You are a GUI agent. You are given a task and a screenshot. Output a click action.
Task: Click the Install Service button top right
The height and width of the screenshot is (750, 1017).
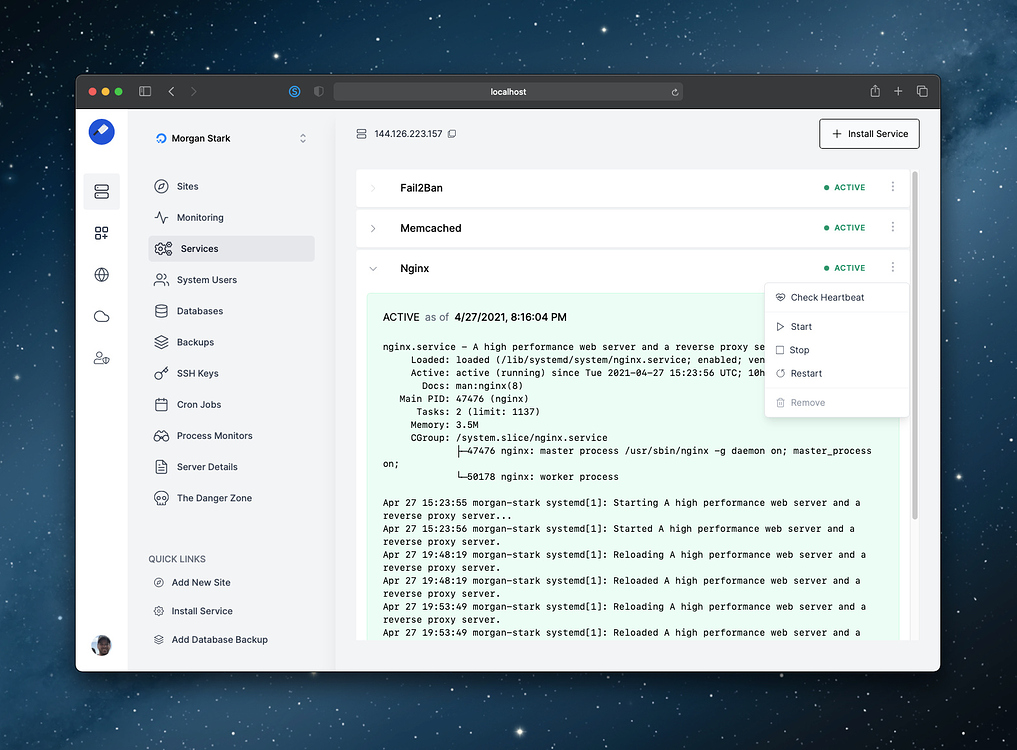point(869,133)
